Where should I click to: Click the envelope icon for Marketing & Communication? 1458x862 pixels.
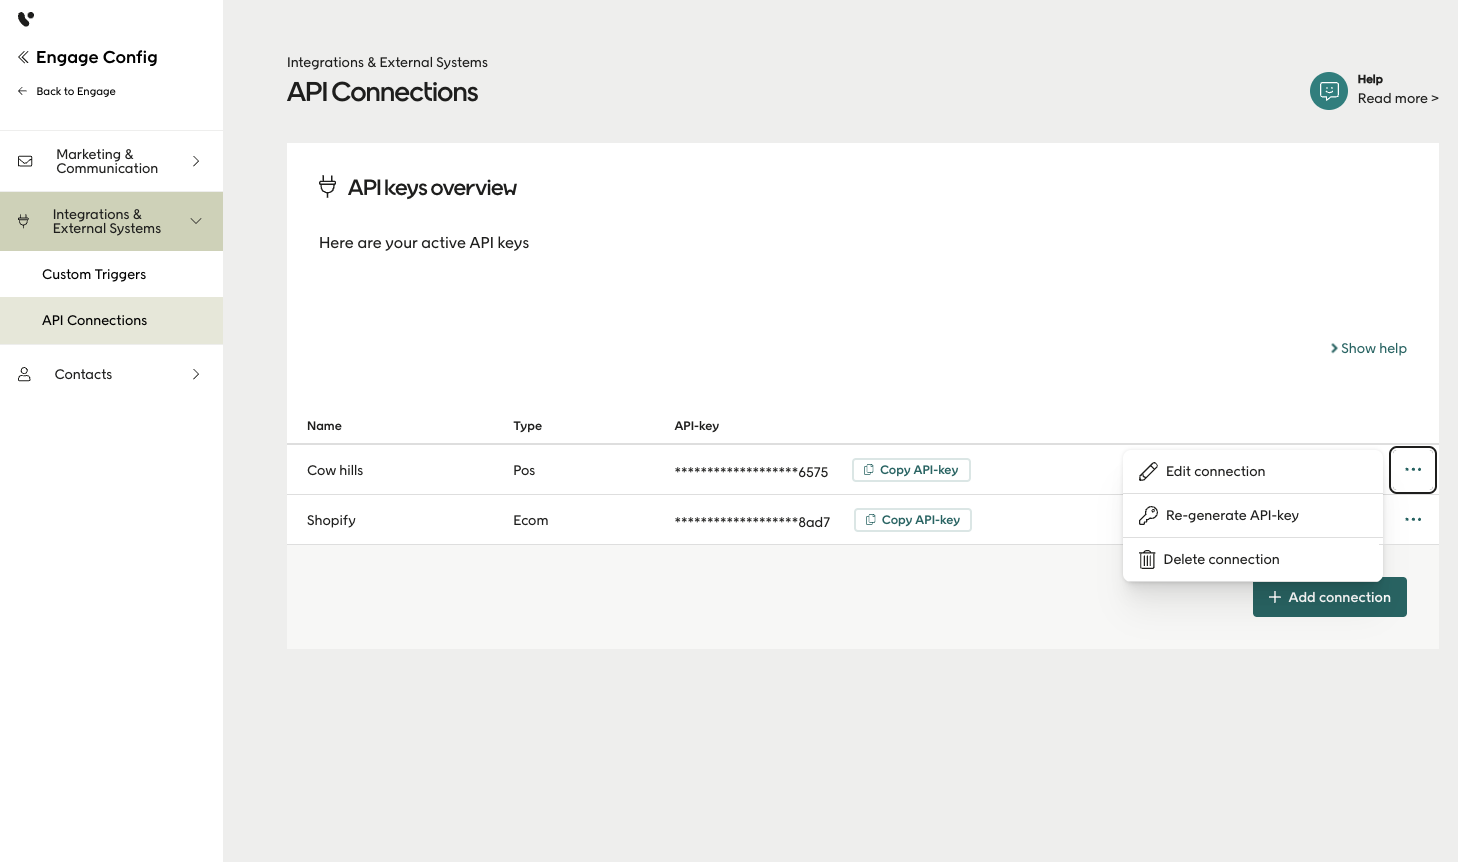click(23, 160)
